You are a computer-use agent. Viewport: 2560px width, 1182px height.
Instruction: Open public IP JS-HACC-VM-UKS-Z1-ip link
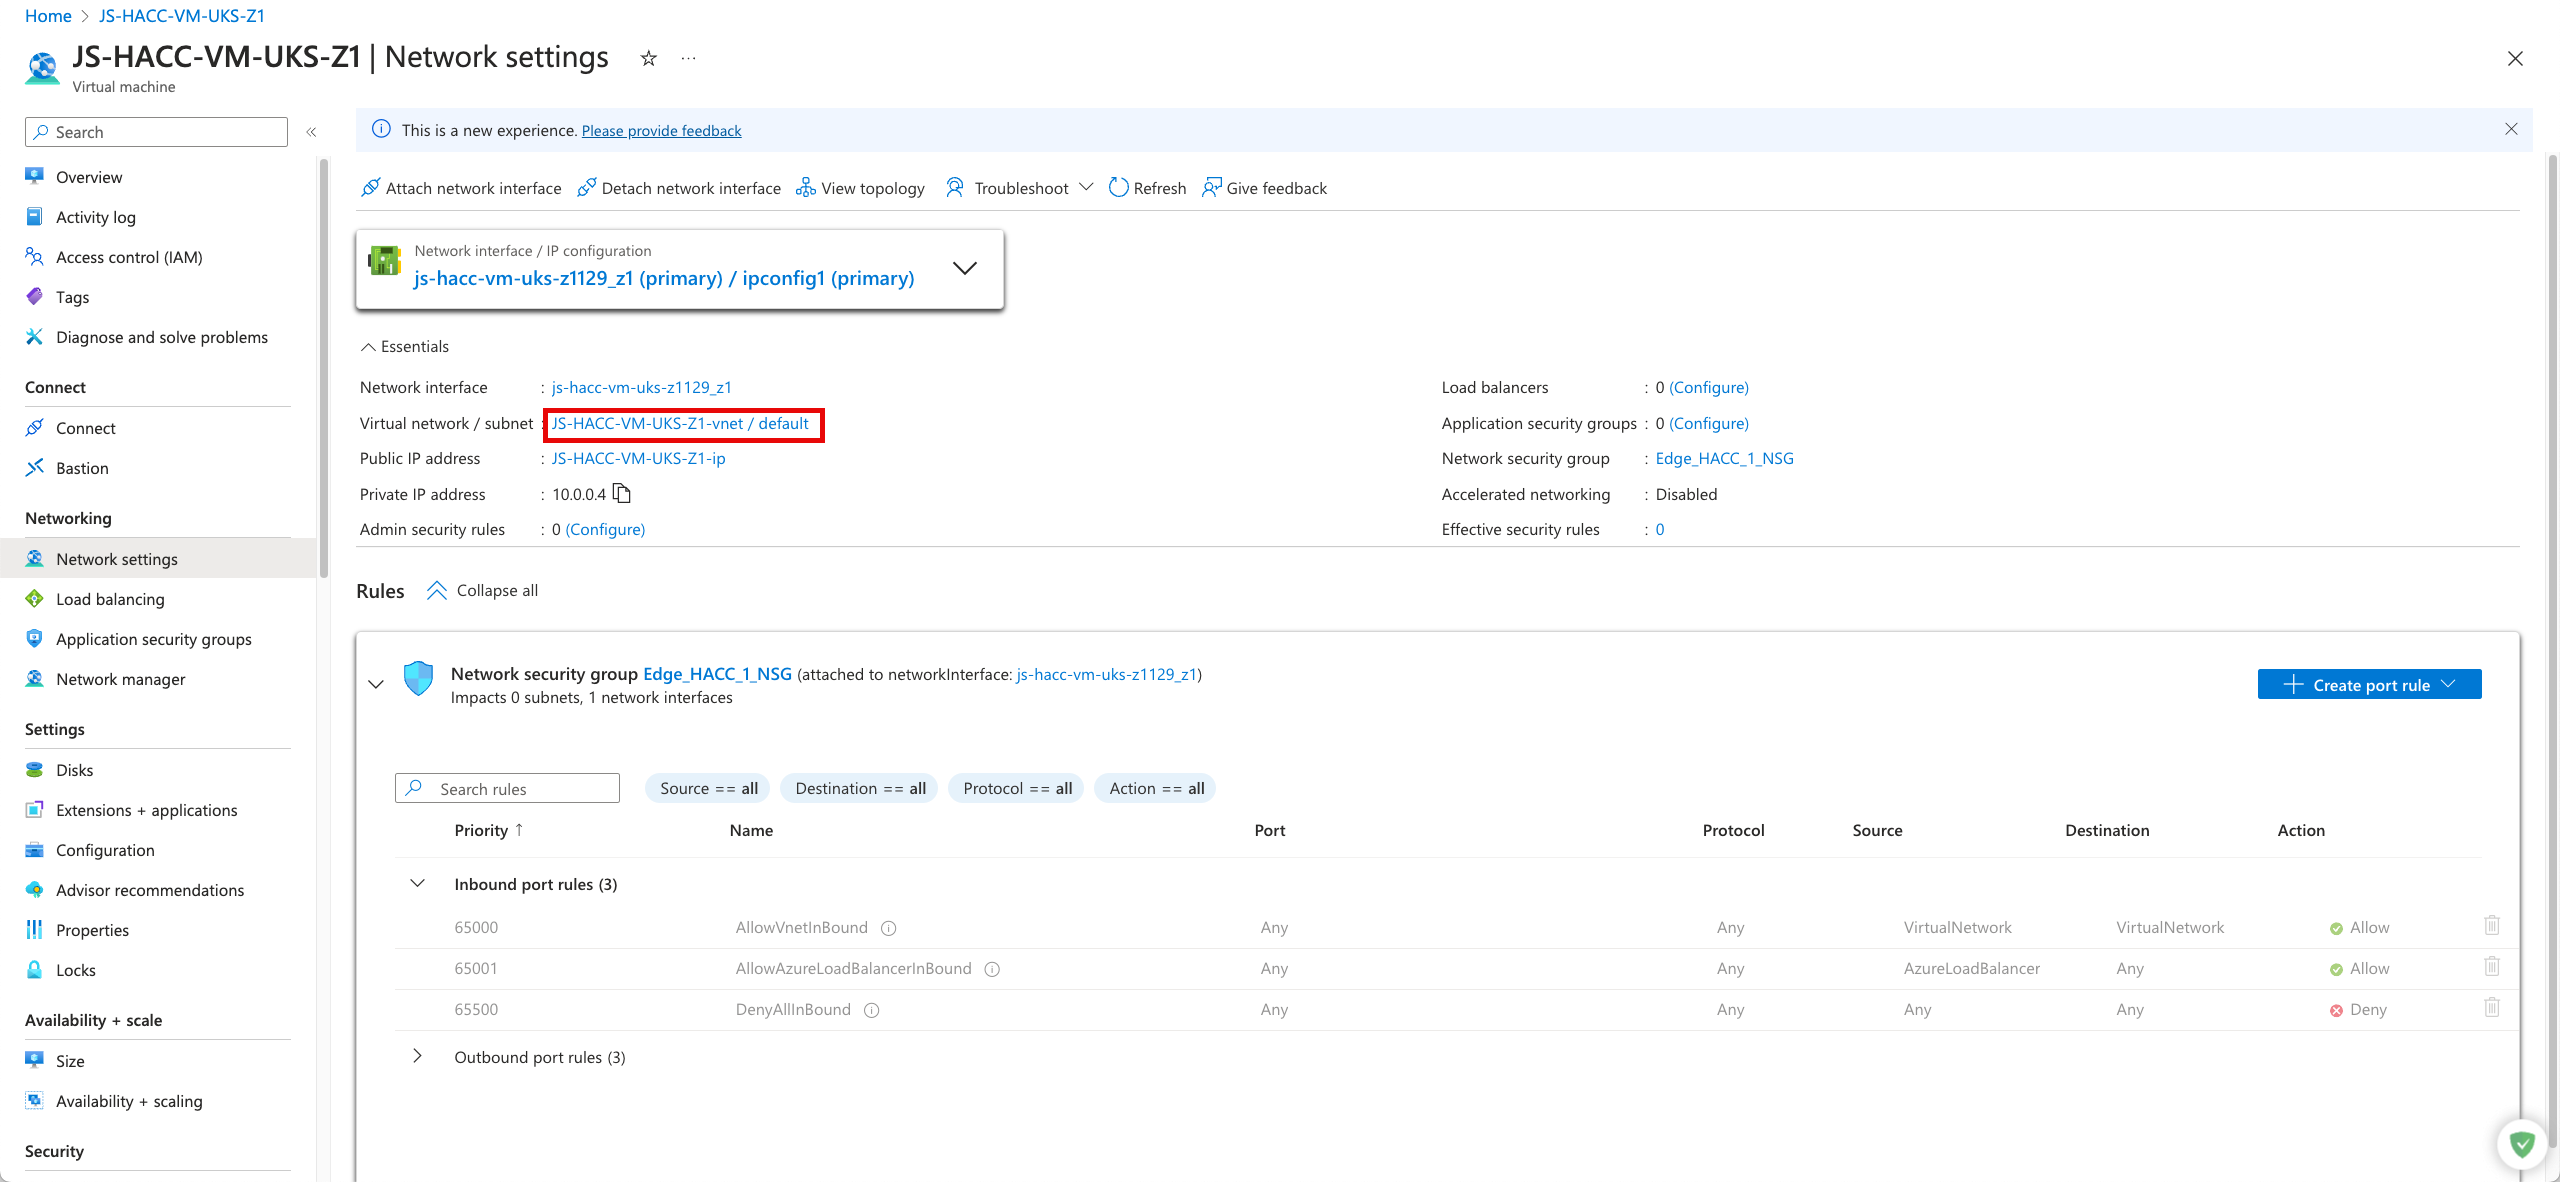(x=638, y=458)
